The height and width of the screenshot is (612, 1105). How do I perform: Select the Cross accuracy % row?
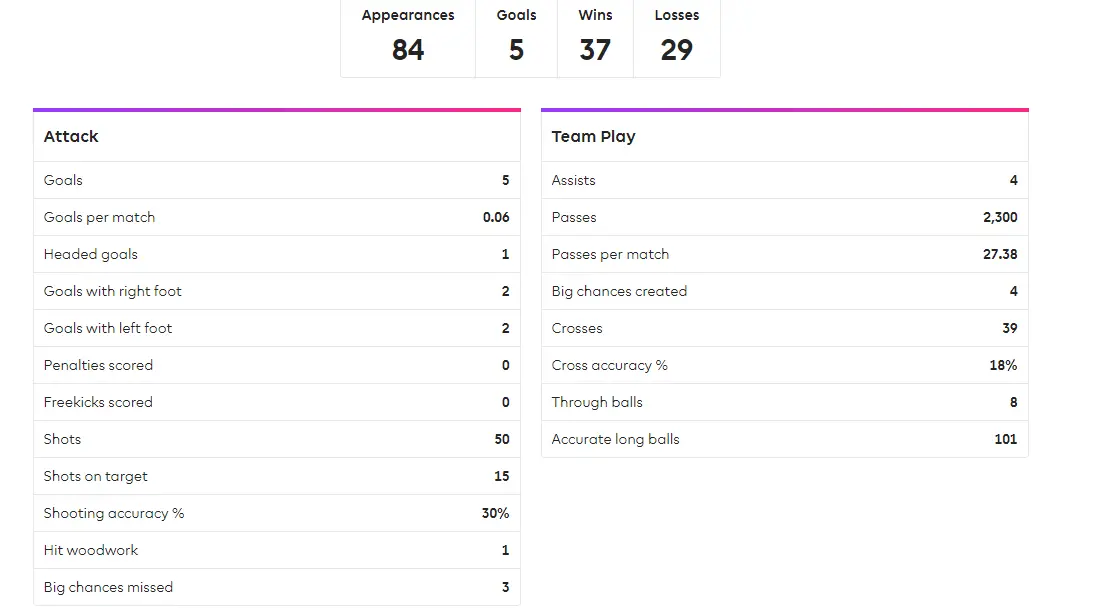click(x=784, y=365)
